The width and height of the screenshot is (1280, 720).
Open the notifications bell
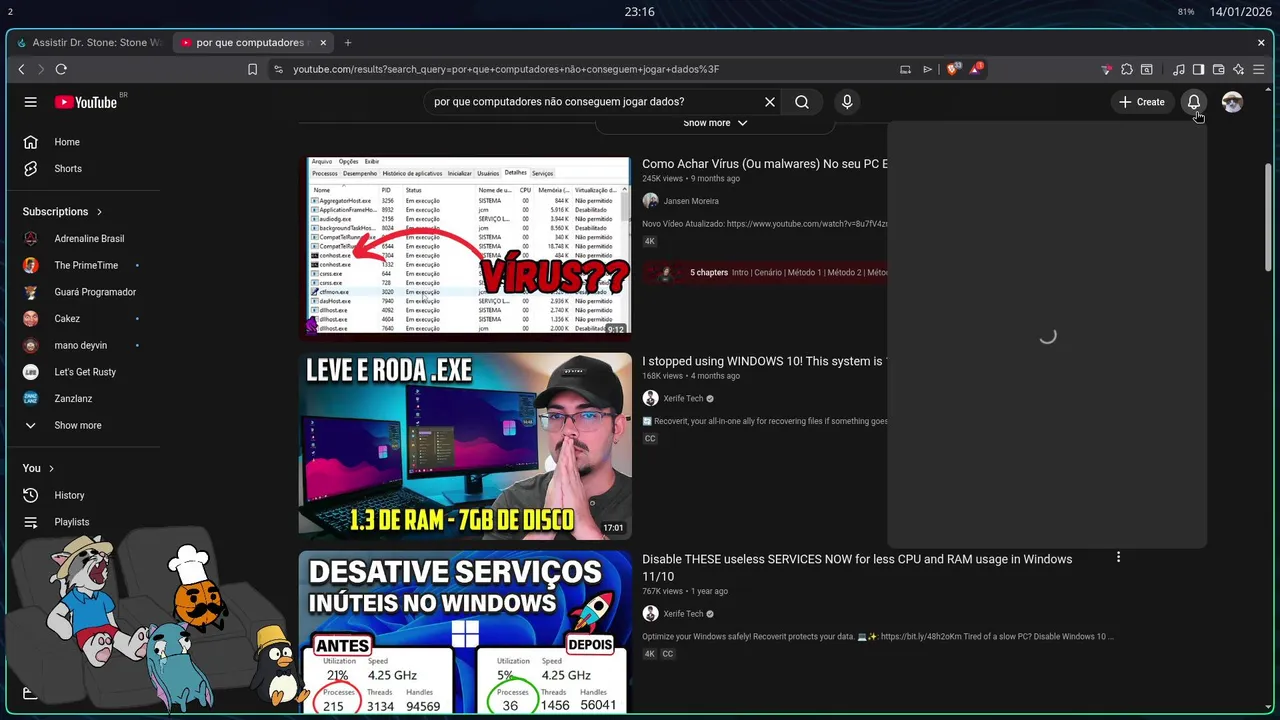(x=1194, y=102)
